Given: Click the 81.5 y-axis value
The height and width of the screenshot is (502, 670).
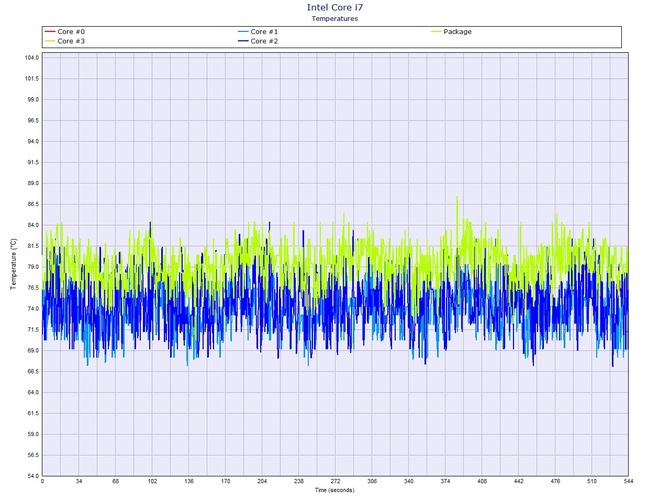Looking at the screenshot, I should pos(32,246).
